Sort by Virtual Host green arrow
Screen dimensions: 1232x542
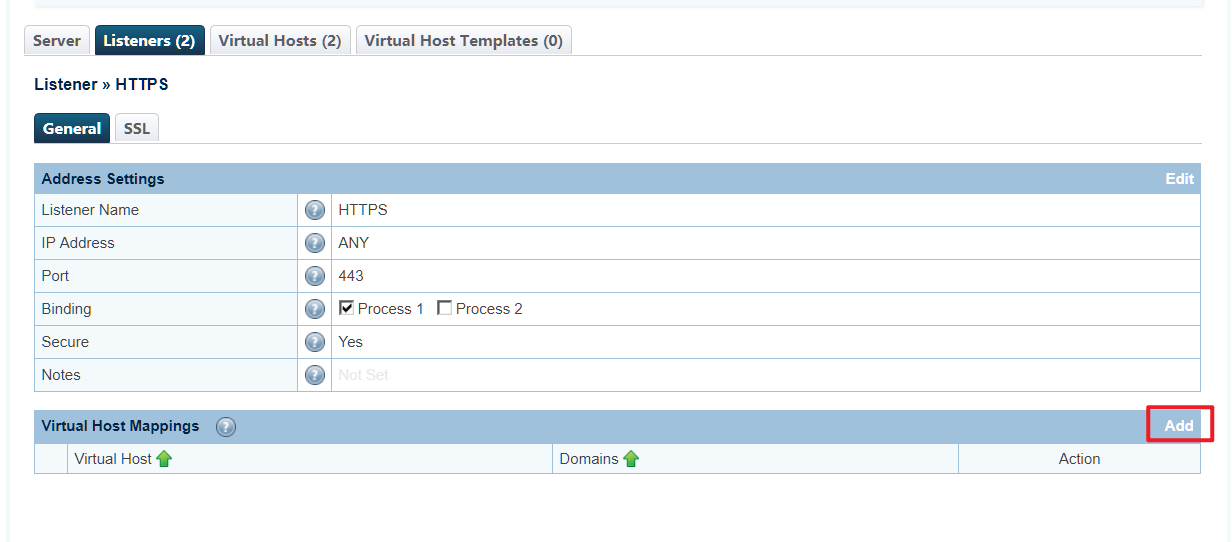point(164,459)
